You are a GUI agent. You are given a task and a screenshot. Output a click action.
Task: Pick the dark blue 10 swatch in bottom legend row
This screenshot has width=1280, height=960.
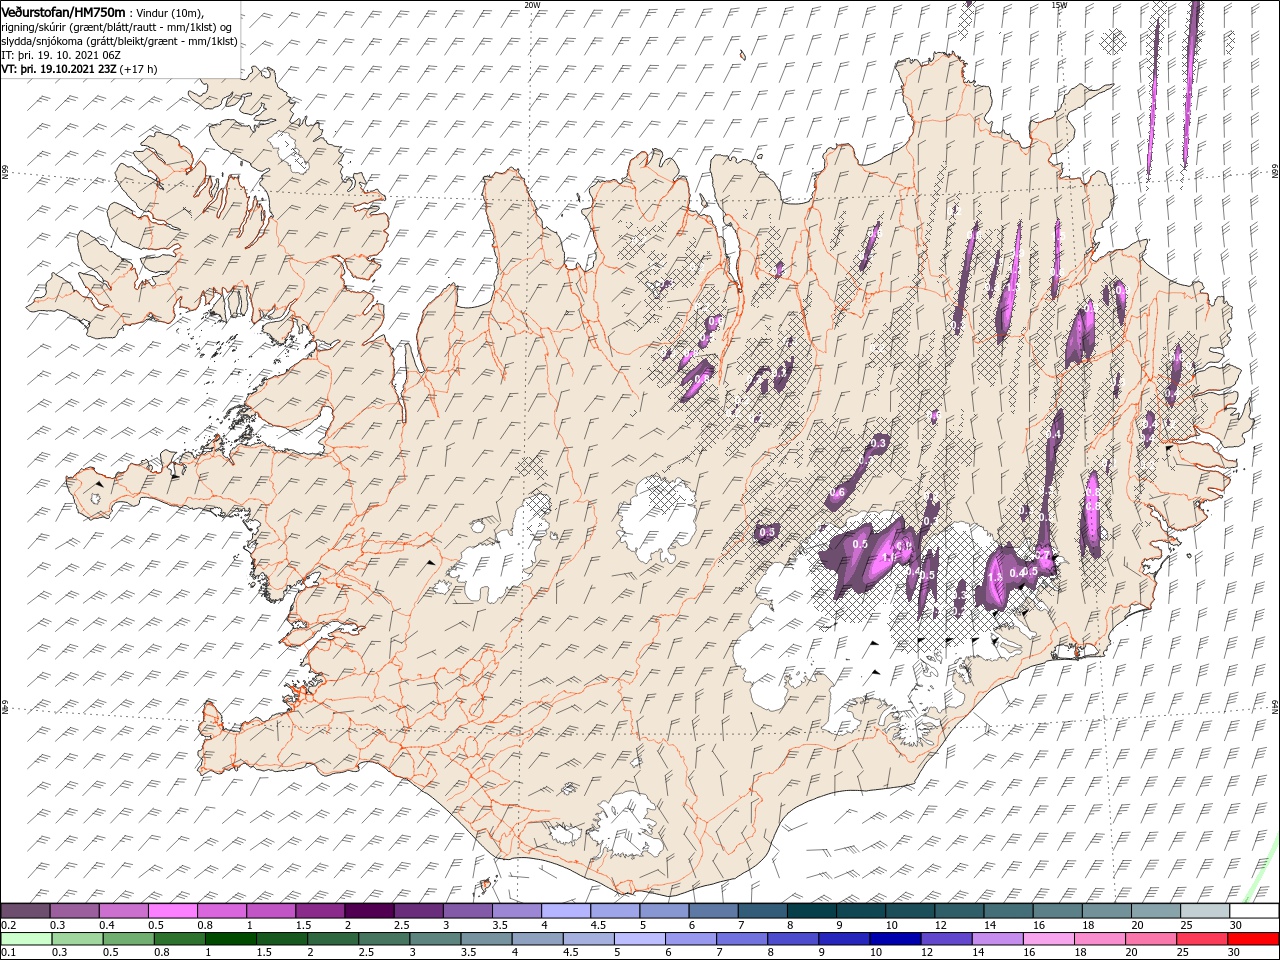tap(896, 938)
